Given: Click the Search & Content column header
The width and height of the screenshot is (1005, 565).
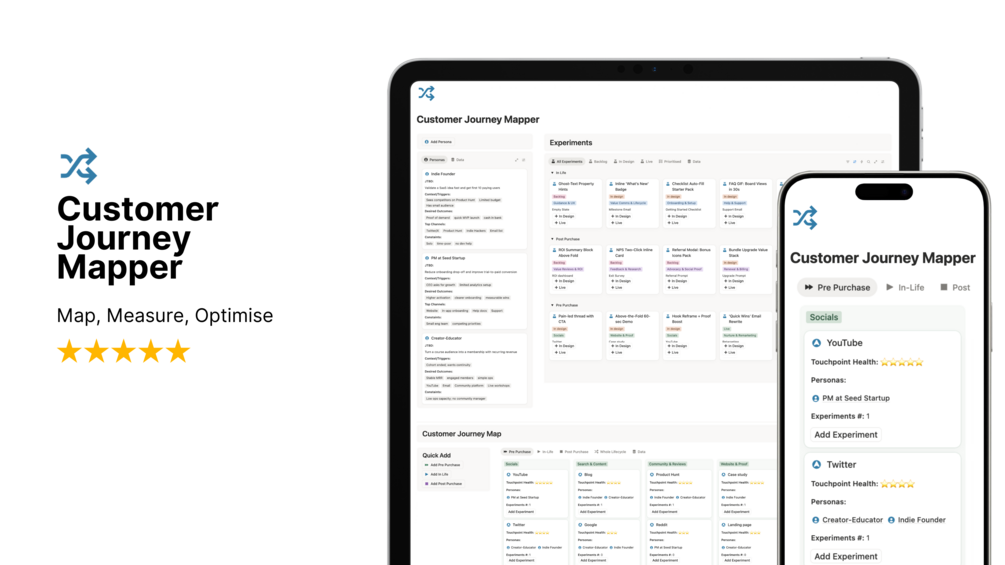Looking at the screenshot, I should pos(592,464).
